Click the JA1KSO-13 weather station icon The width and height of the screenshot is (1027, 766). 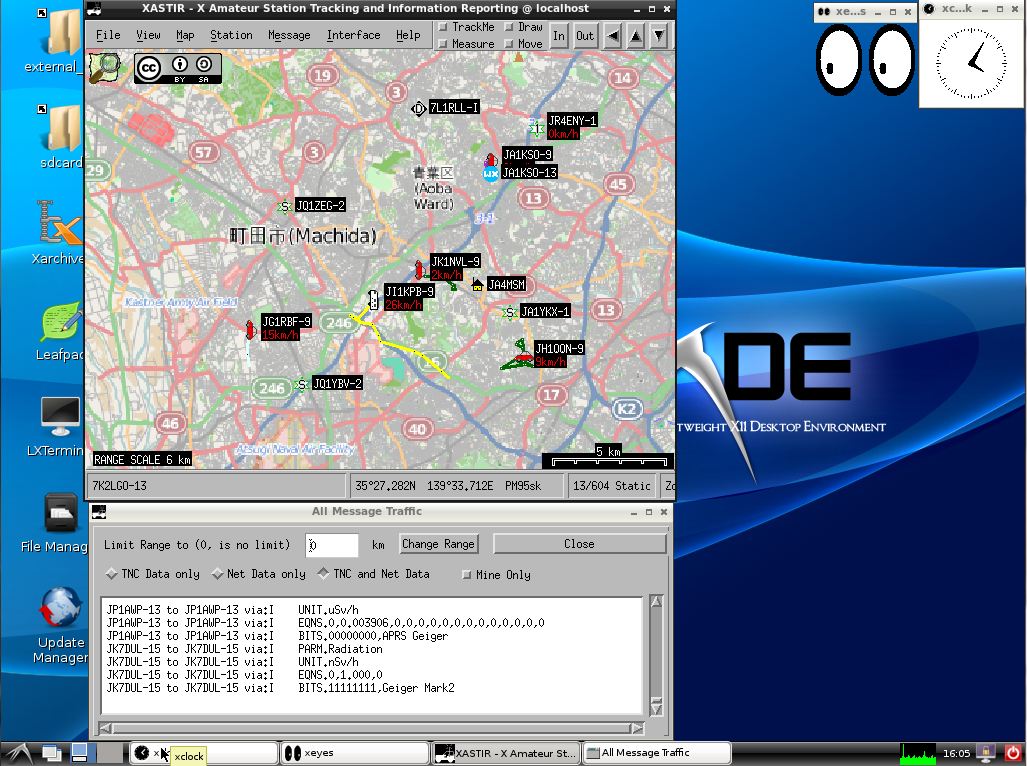(x=491, y=173)
